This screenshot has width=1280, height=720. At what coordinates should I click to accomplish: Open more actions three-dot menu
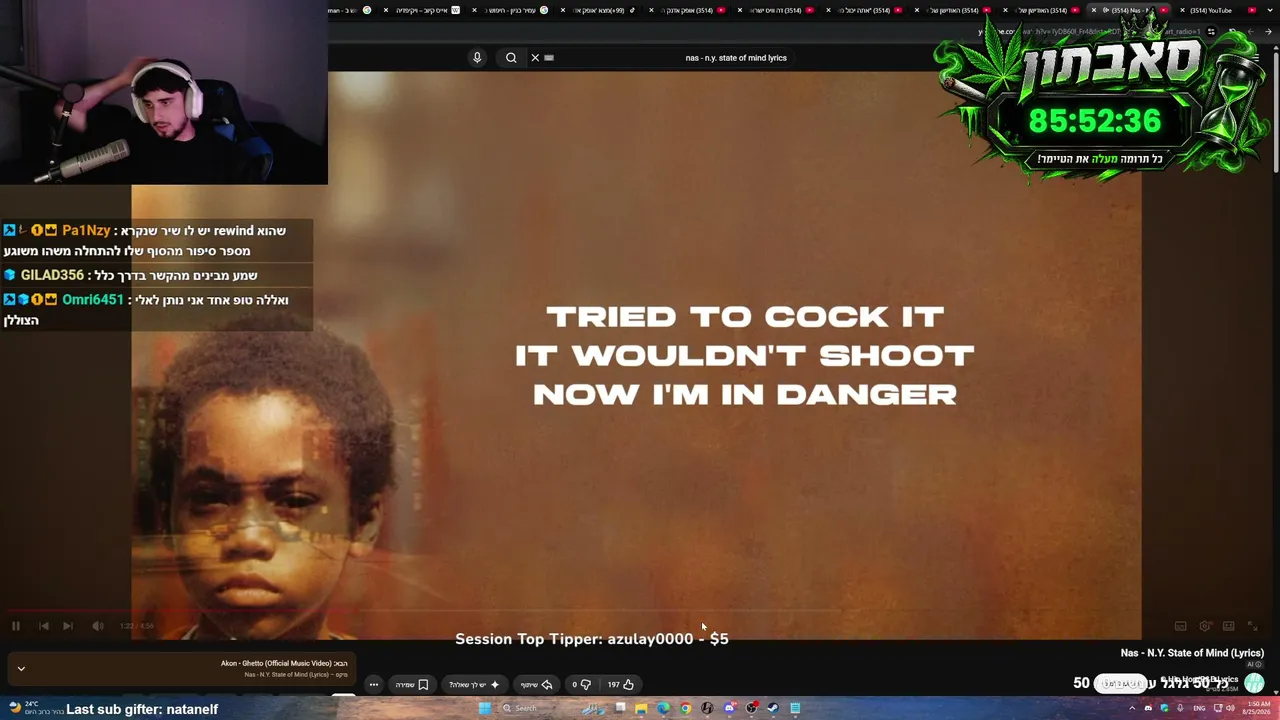point(374,685)
